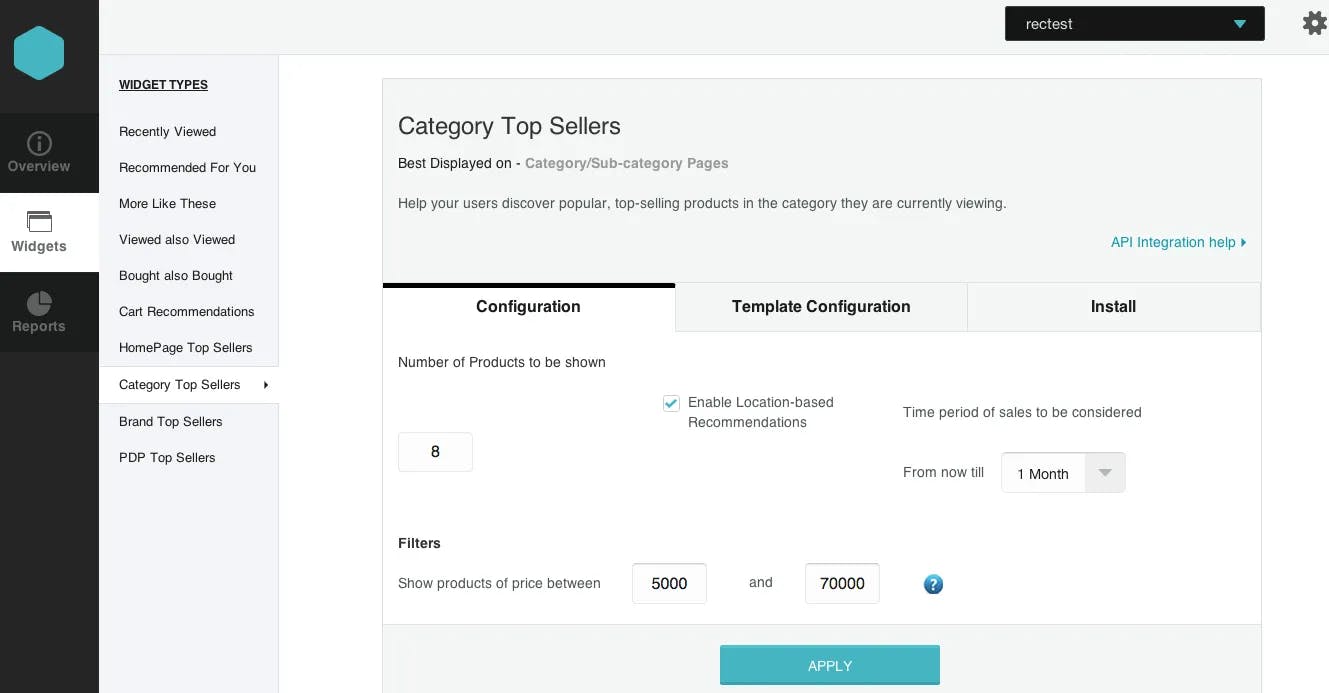Screen dimensions: 1329x693
Task: Click the arrow beside Category Top Sellers
Action: point(265,385)
